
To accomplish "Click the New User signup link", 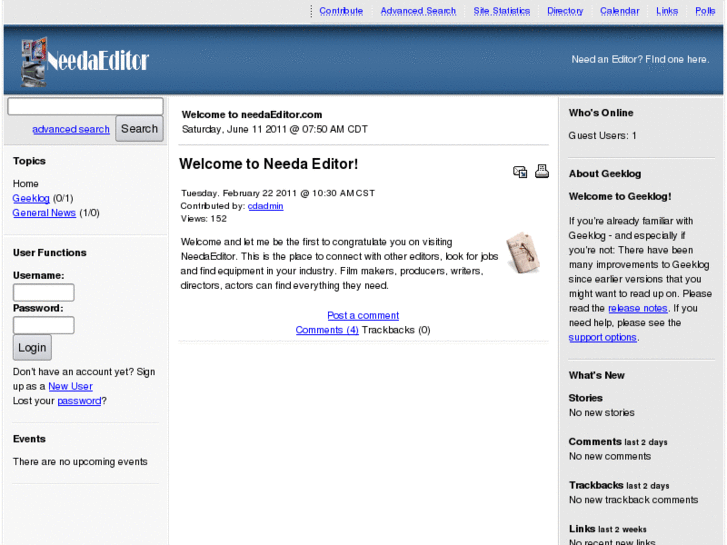I will (70, 386).
